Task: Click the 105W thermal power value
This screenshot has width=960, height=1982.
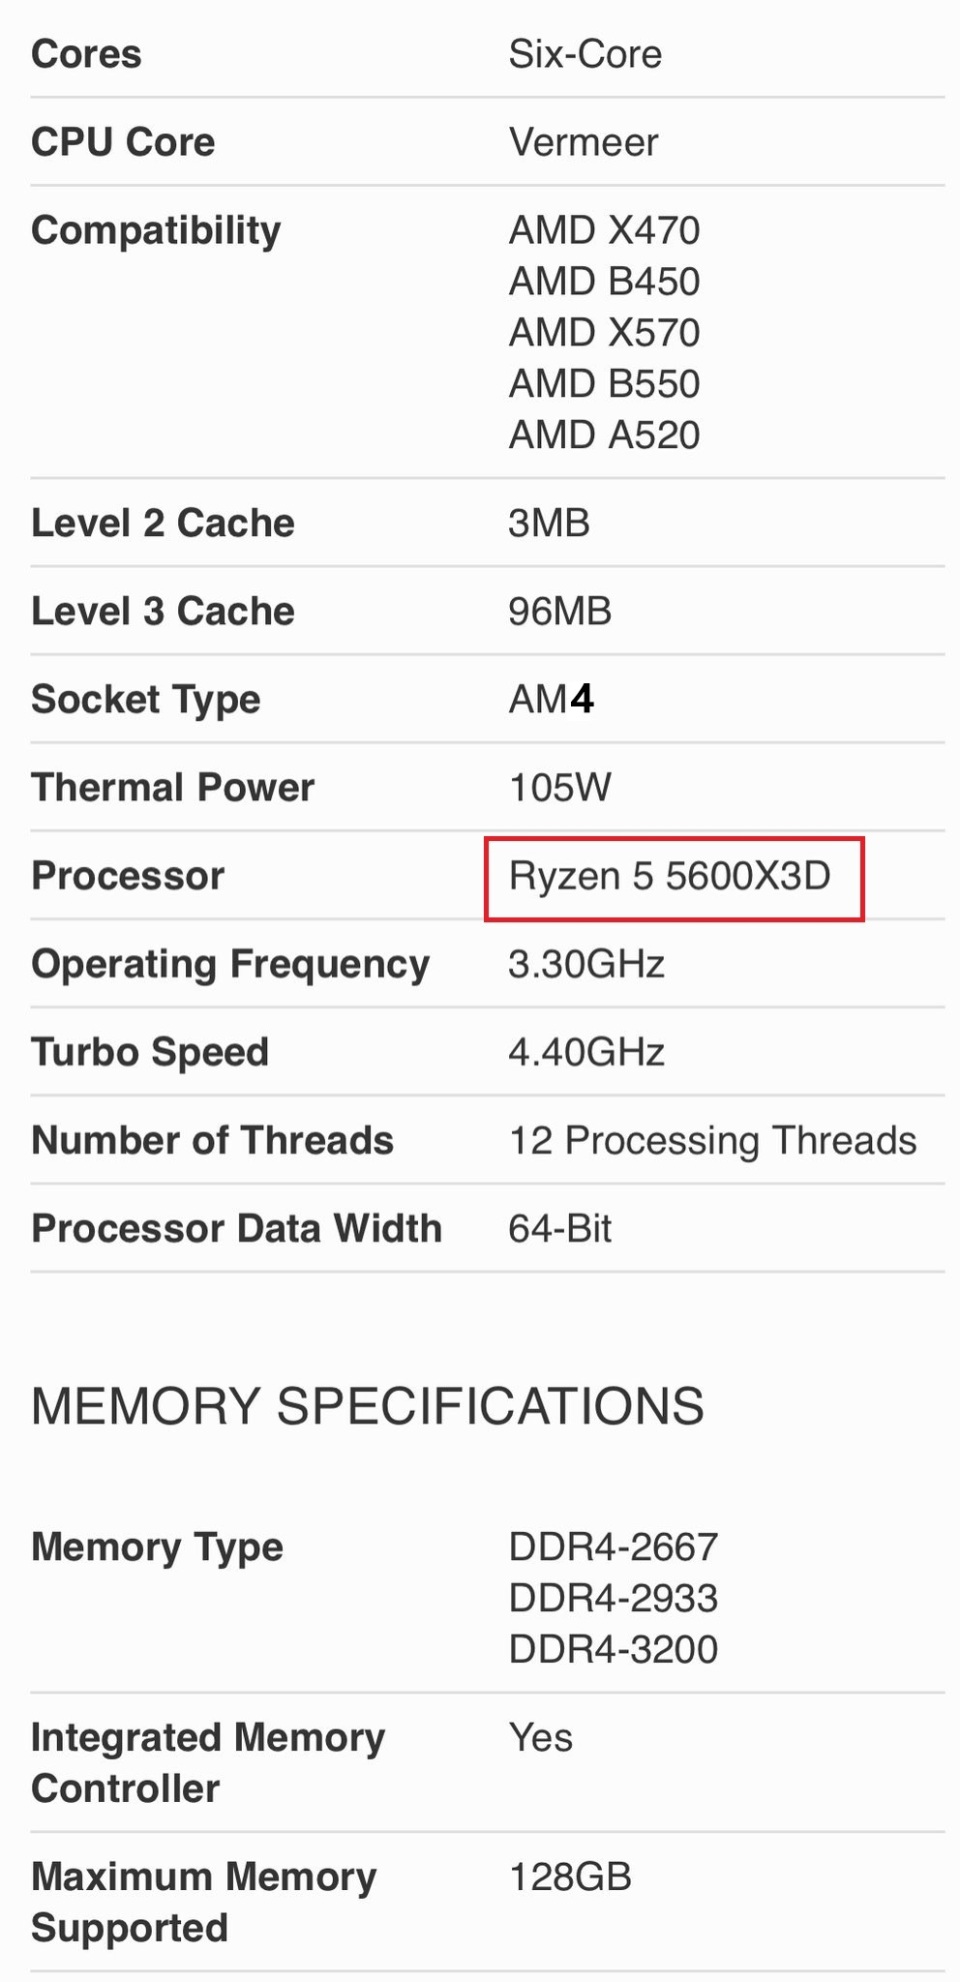Action: [559, 787]
